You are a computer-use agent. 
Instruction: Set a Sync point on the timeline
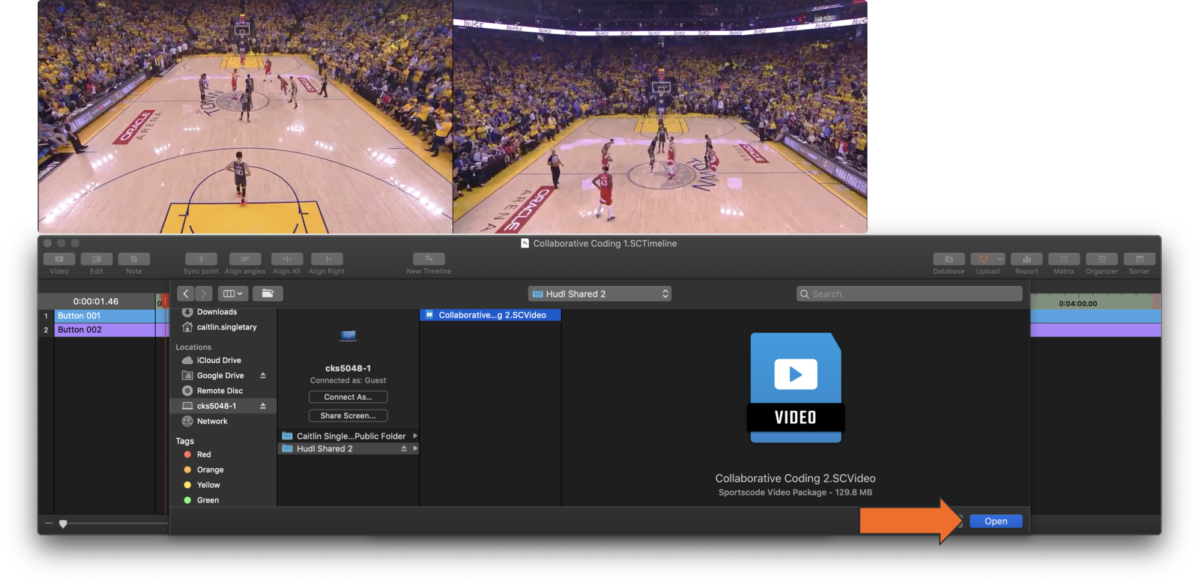201,258
